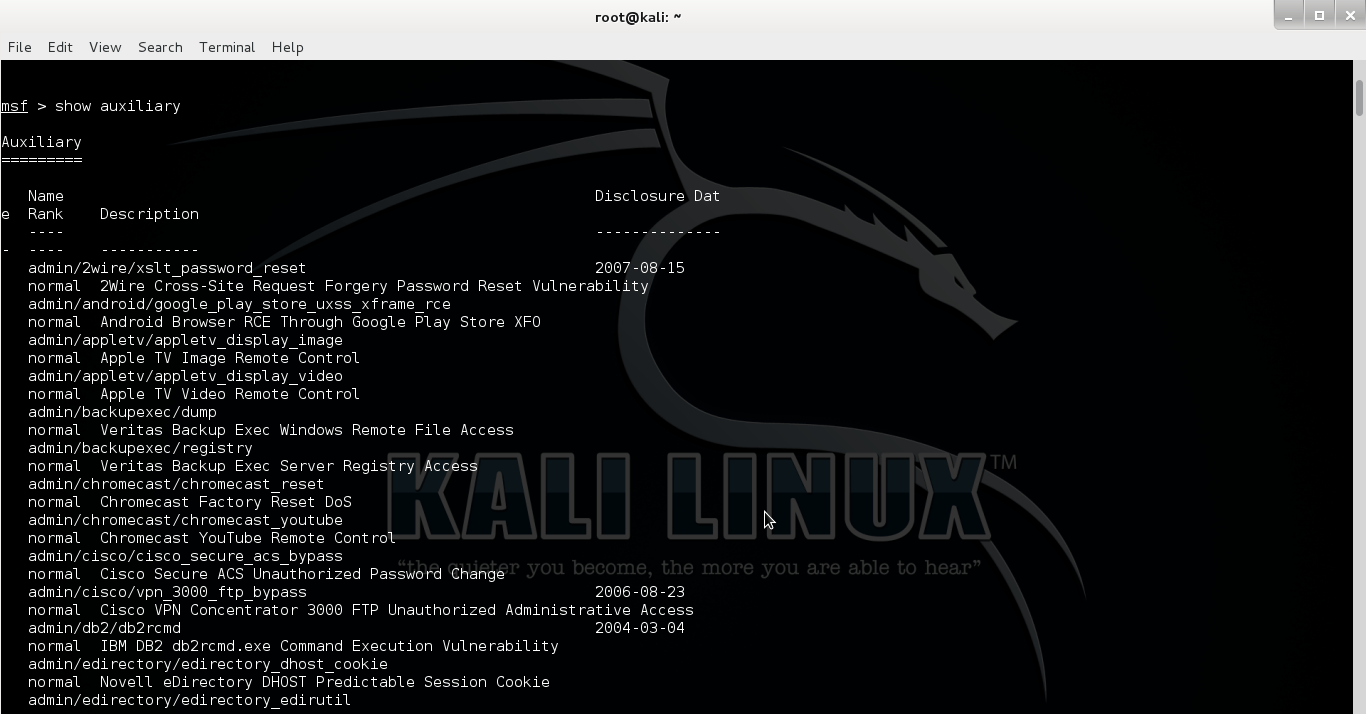Click admin/backupexec/dump module
Screen dimensions: 1366x714
pyautogui.click(x=122, y=412)
